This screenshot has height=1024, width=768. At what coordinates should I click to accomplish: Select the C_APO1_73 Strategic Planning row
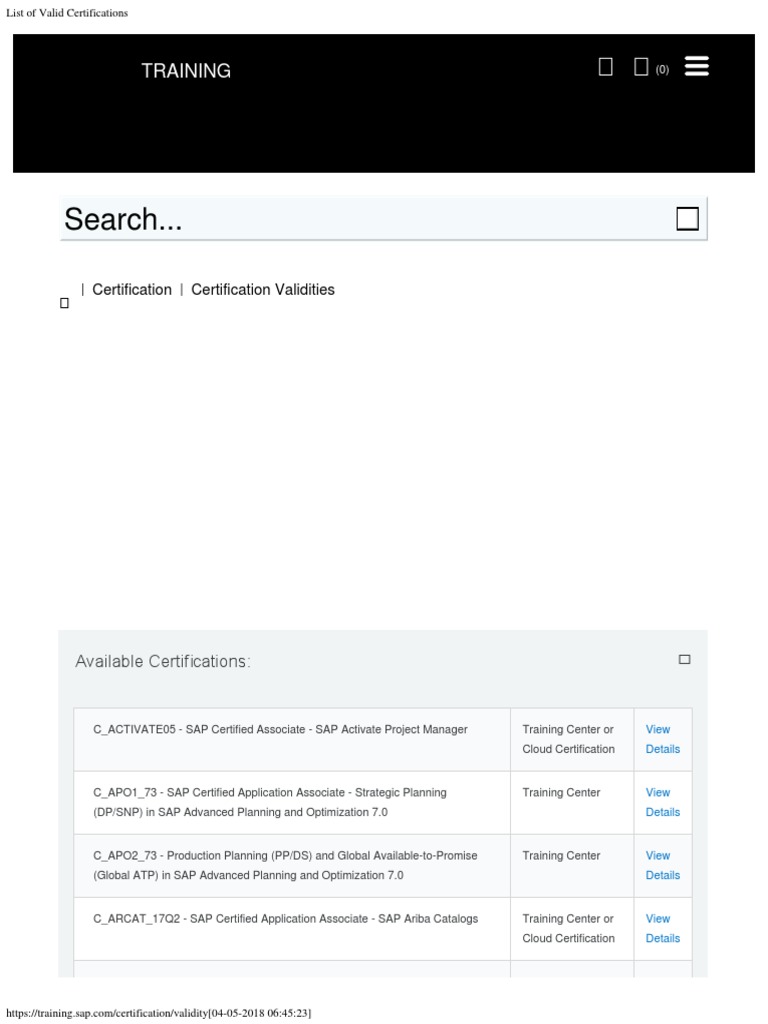click(x=270, y=802)
